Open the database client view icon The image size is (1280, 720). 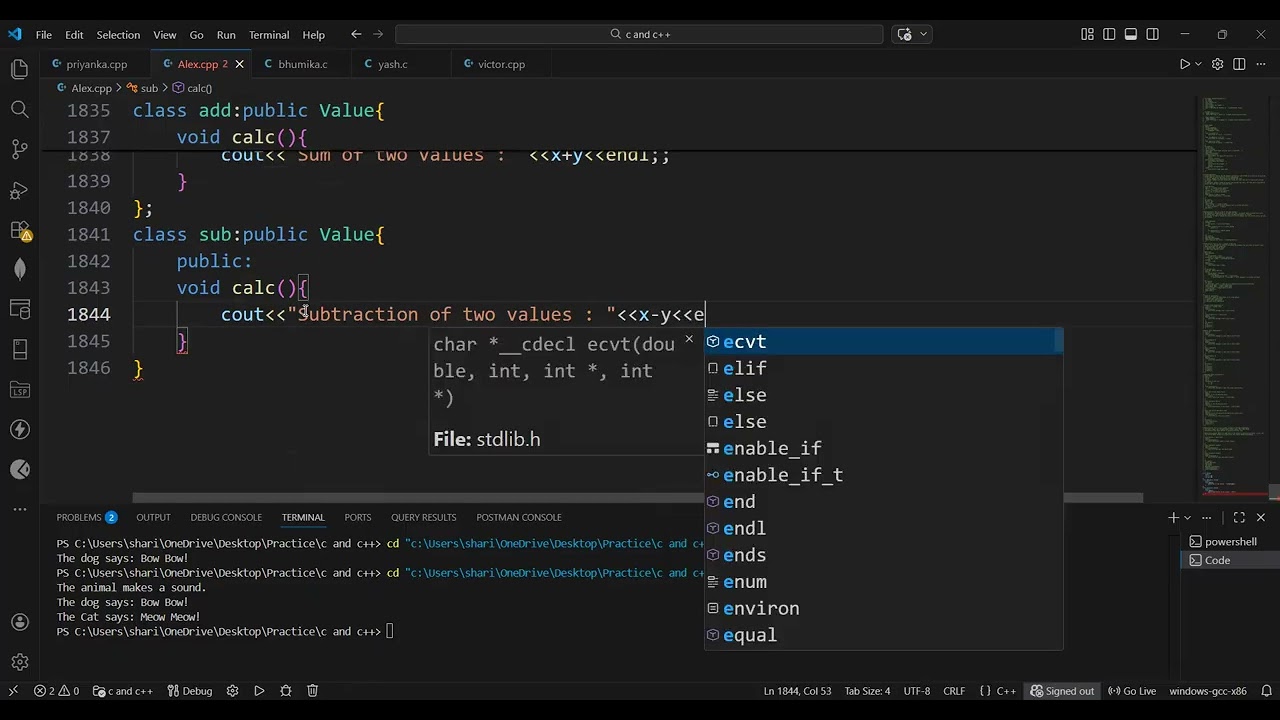19,309
